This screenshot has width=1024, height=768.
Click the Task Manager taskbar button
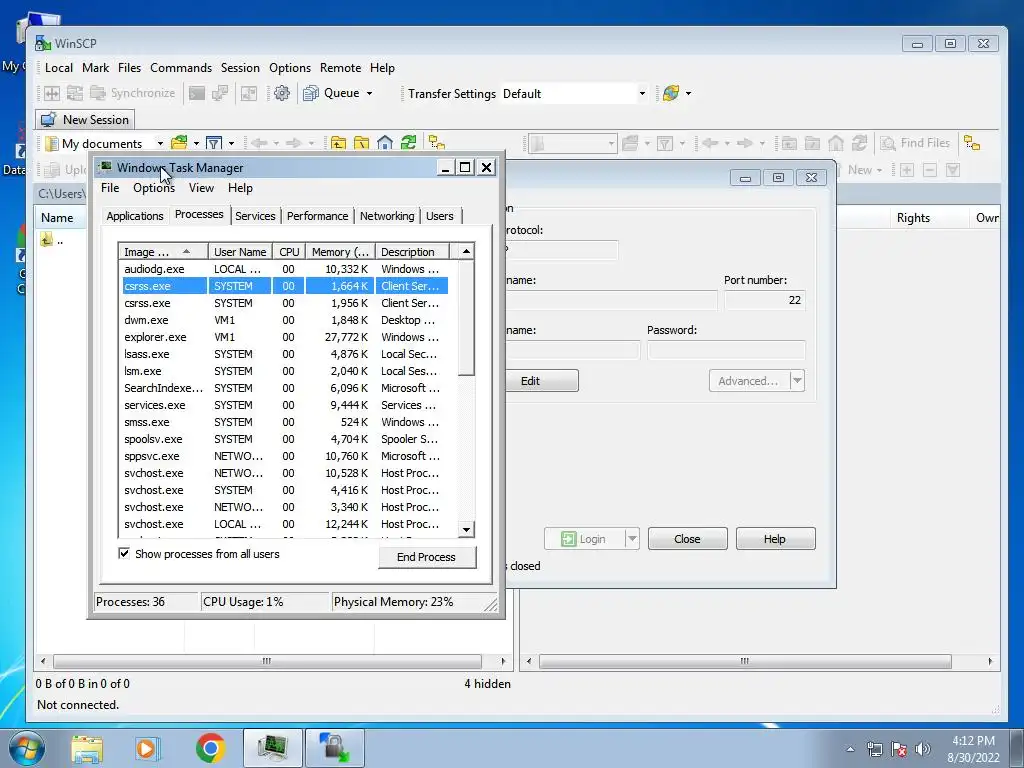click(x=272, y=748)
